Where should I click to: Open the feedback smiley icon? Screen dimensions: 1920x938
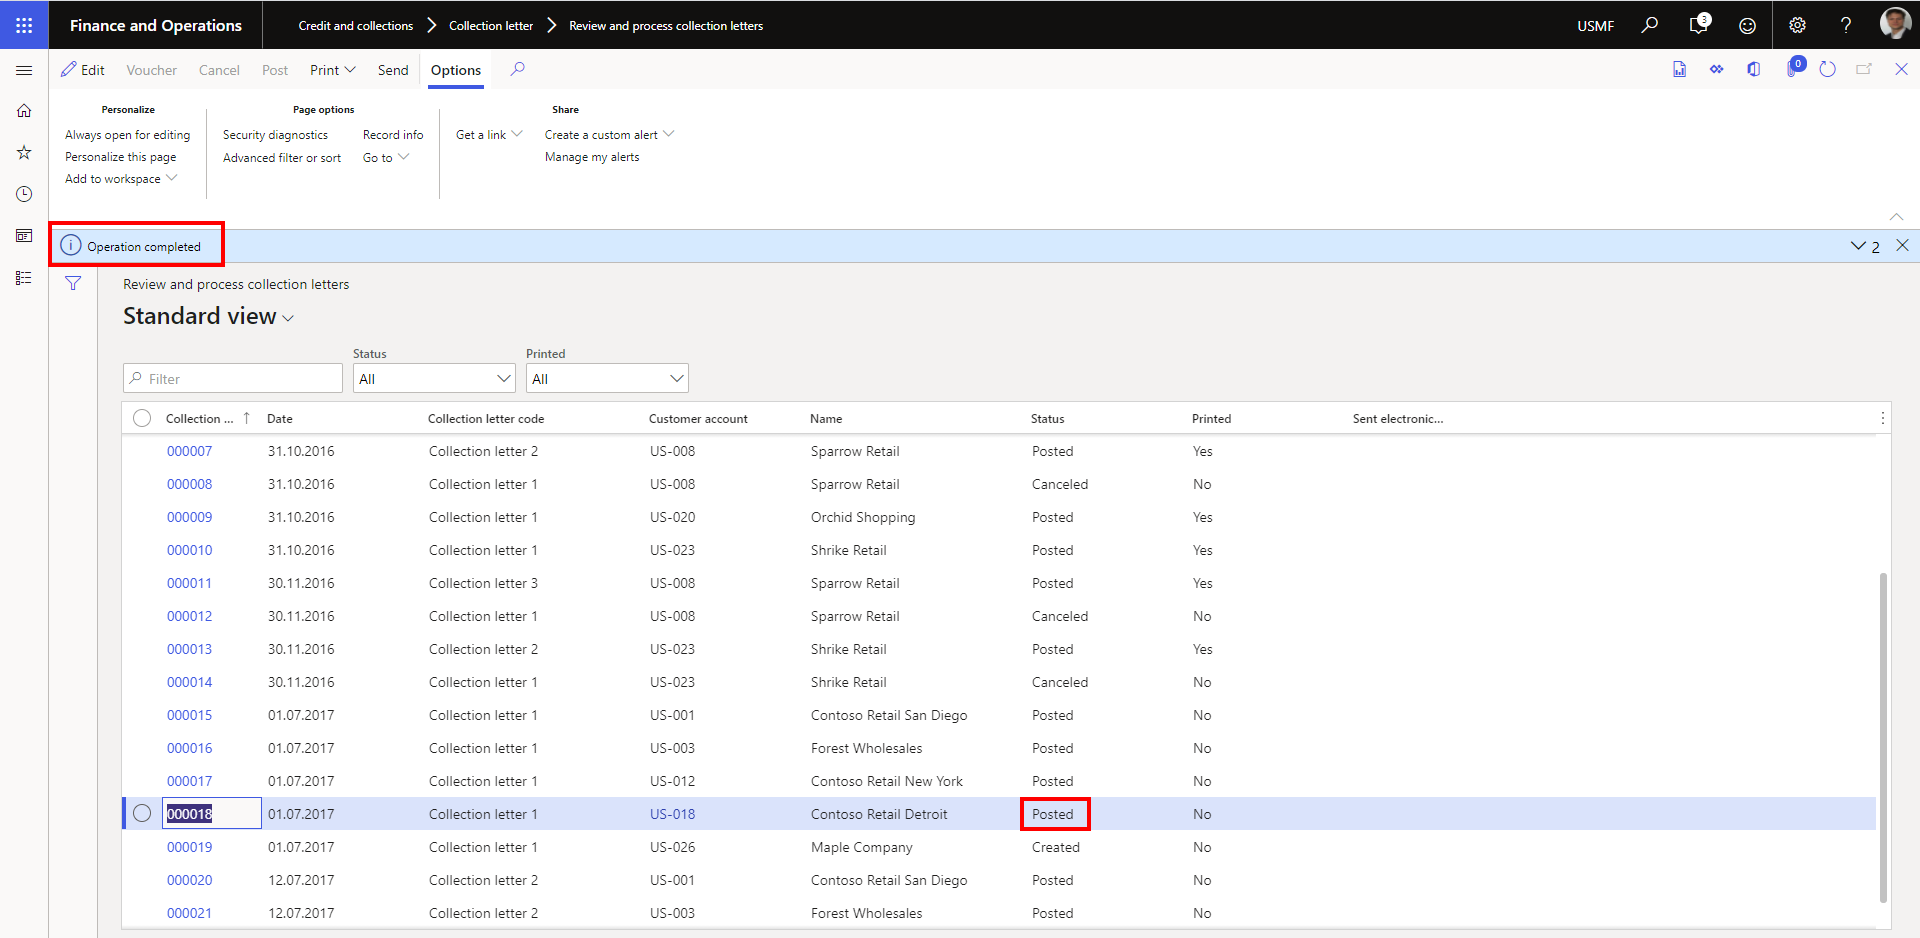pyautogui.click(x=1747, y=26)
